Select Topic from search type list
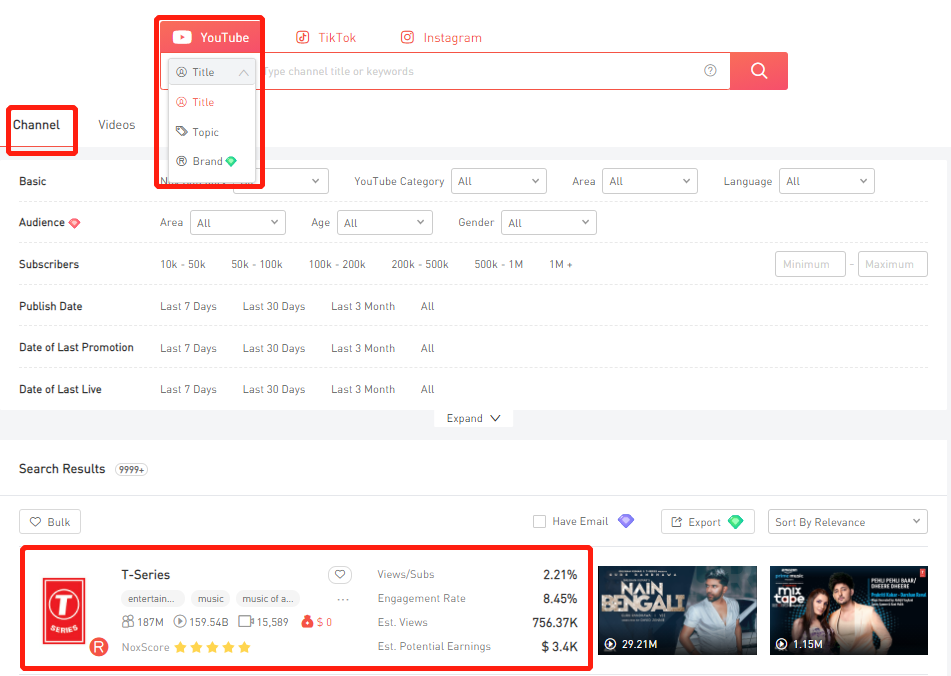This screenshot has height=676, width=951. click(205, 132)
